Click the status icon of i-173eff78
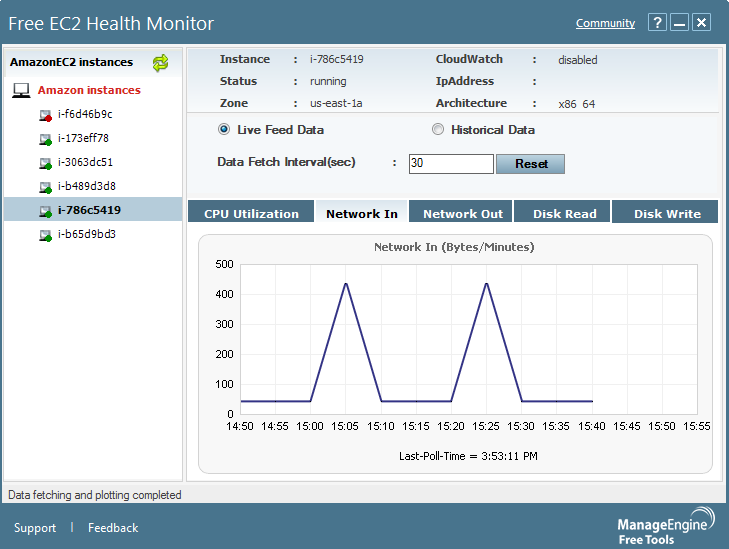The image size is (729, 549). (45, 139)
